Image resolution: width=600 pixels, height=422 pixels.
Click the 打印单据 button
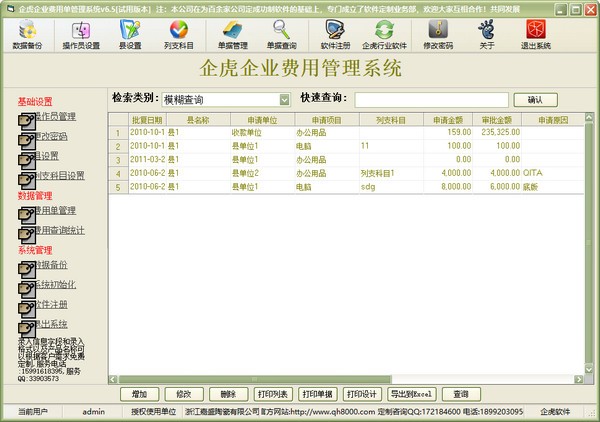(x=318, y=394)
